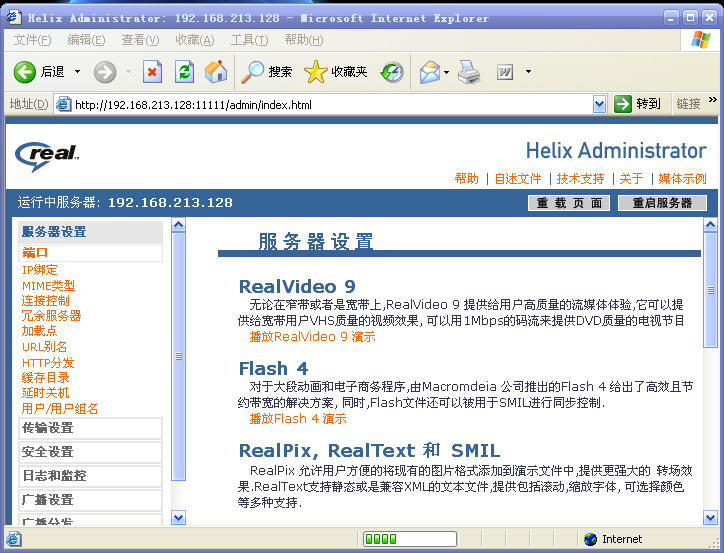The image size is (724, 553).
Task: Click the Back (后退) arrow icon
Action: pos(24,72)
